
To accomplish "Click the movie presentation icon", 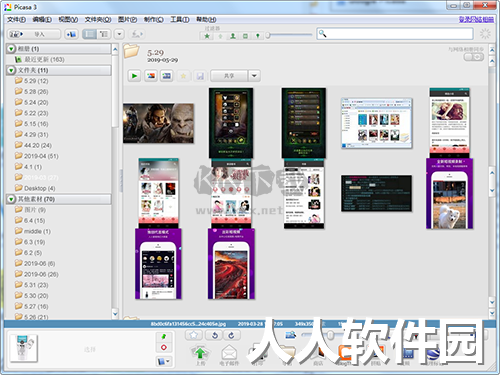I will (167, 76).
